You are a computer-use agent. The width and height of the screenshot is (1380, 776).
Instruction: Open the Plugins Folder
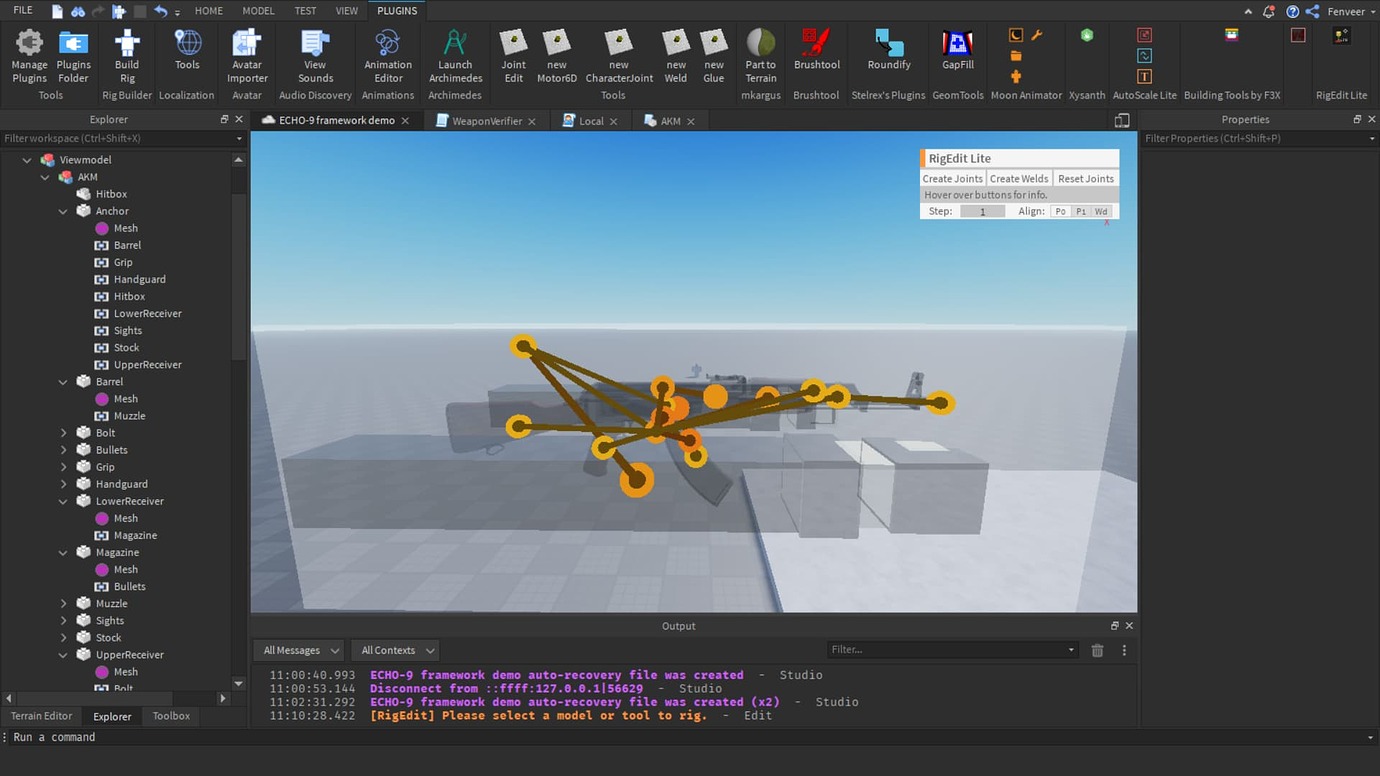tap(73, 57)
